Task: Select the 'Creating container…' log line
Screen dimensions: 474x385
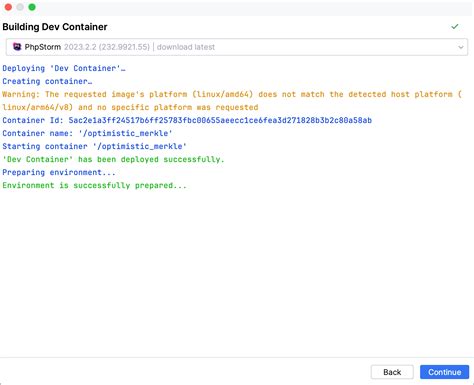Action: 47,81
